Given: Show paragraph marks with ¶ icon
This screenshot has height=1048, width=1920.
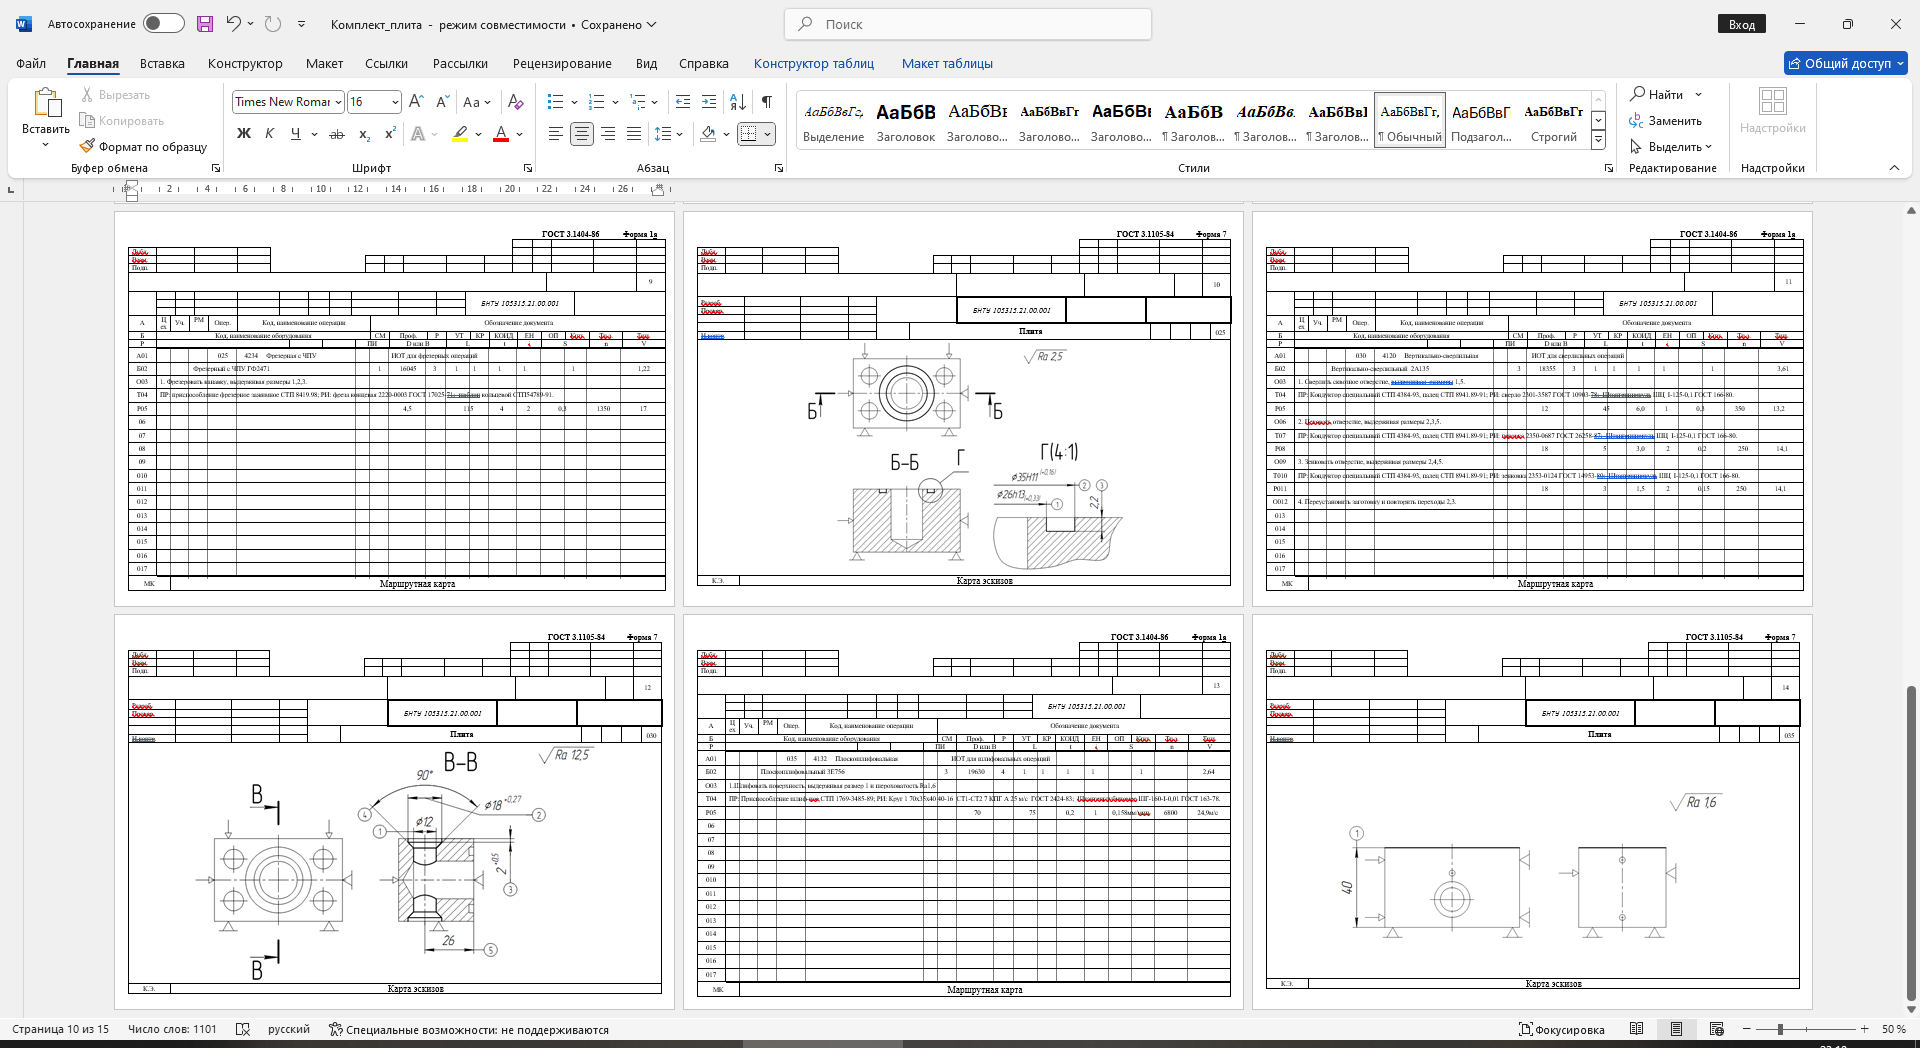Looking at the screenshot, I should [x=766, y=102].
